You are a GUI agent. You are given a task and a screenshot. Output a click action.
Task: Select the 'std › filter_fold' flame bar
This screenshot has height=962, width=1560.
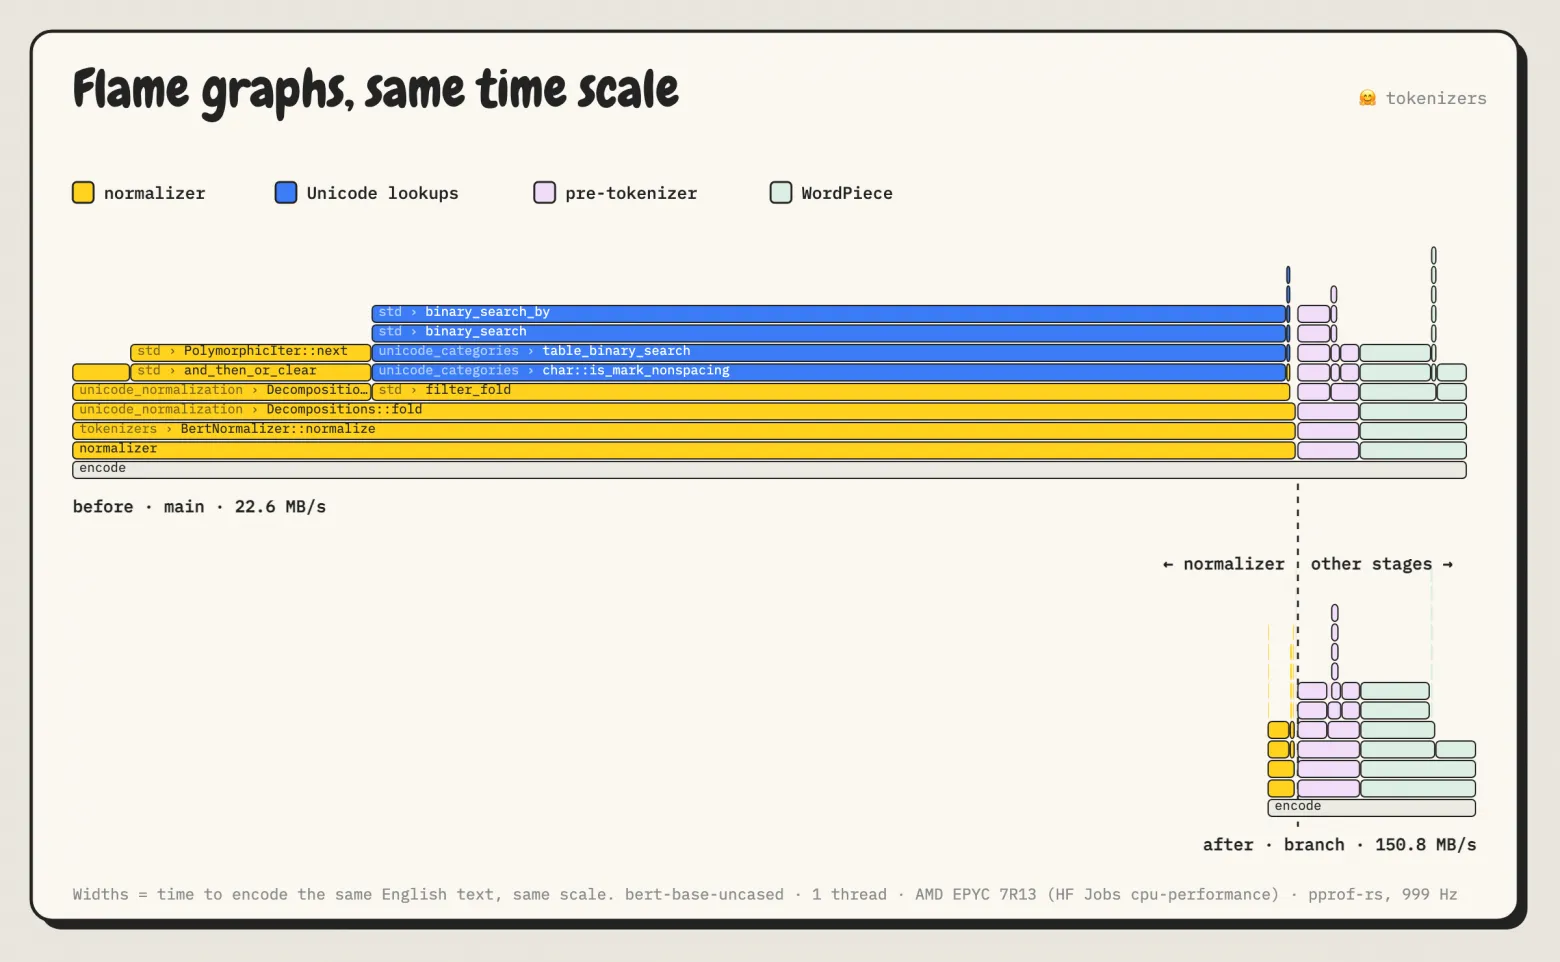[833, 391]
